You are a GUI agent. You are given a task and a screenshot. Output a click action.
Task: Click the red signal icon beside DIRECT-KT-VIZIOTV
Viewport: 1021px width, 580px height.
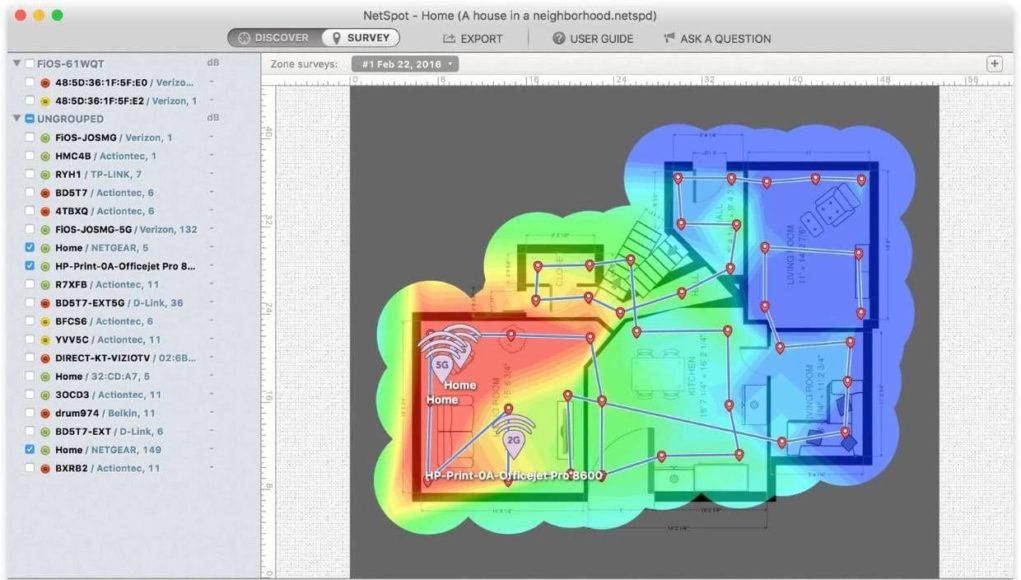(x=45, y=358)
